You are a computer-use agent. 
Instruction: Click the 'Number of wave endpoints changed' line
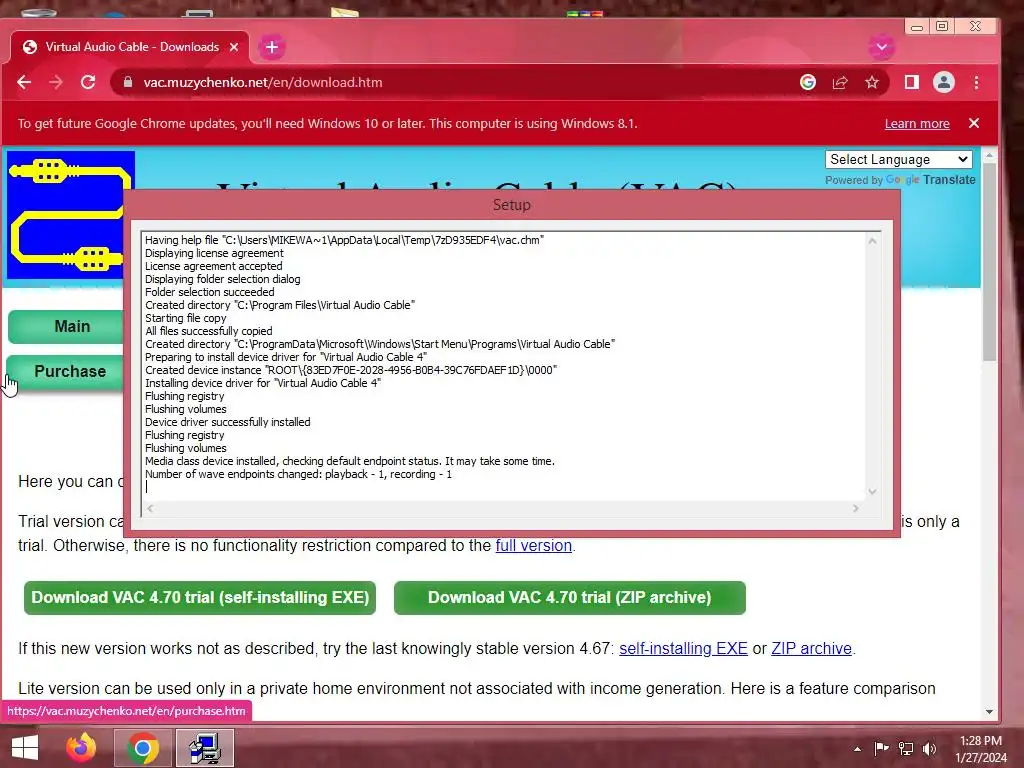click(x=298, y=474)
